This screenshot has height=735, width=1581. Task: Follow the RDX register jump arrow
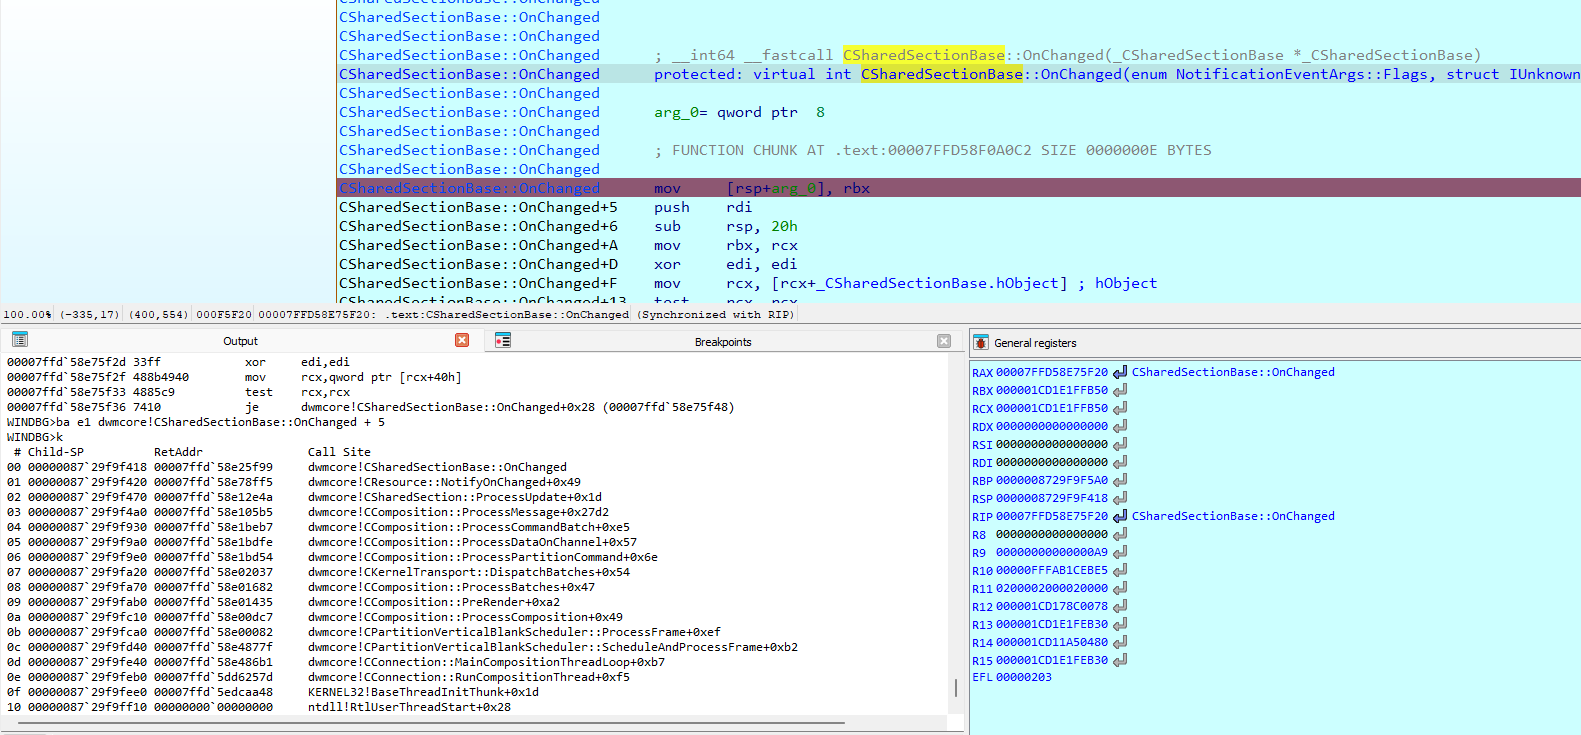(1120, 426)
